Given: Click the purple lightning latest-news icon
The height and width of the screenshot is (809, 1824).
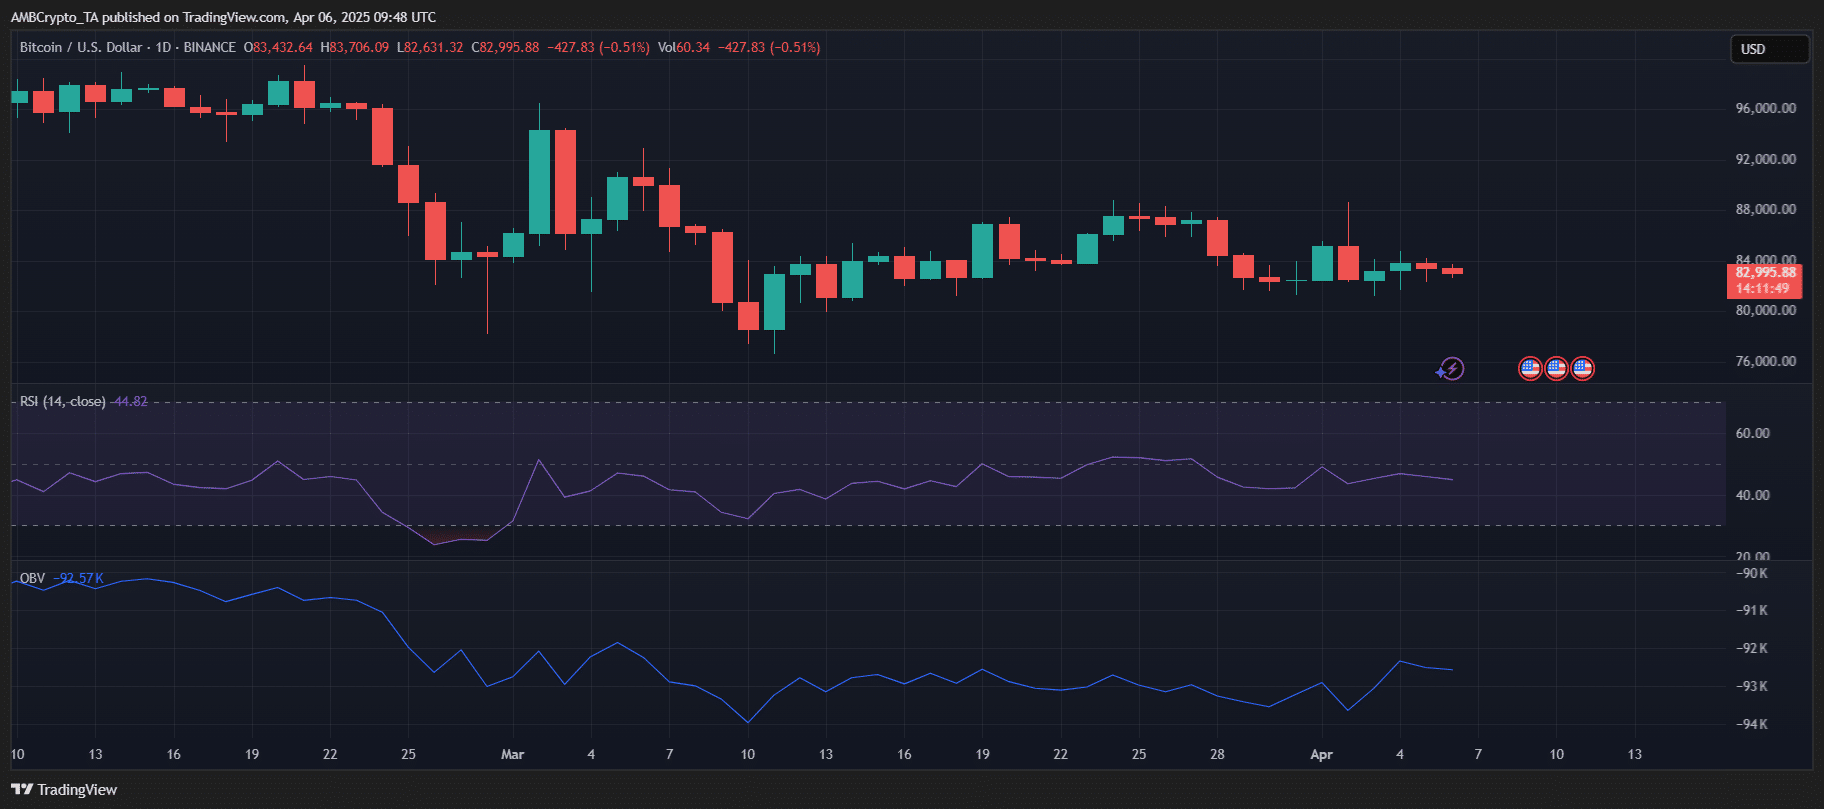Looking at the screenshot, I should pyautogui.click(x=1450, y=369).
